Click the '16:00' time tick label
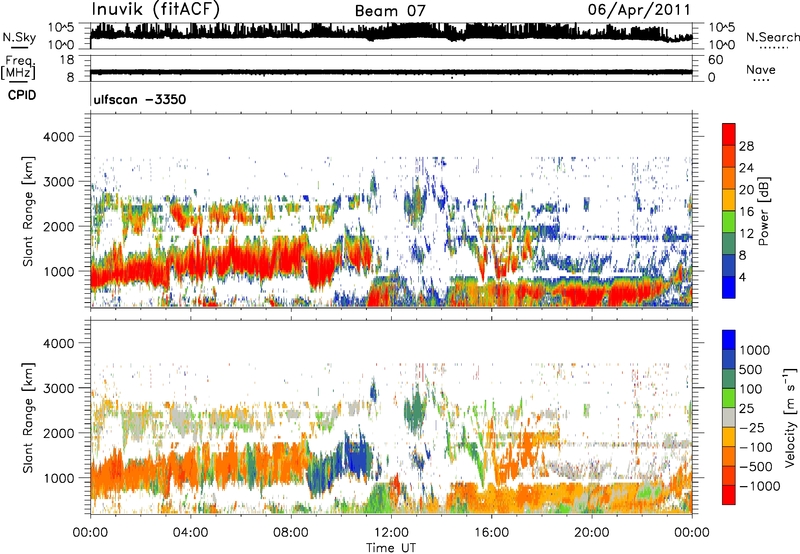 coord(491,533)
